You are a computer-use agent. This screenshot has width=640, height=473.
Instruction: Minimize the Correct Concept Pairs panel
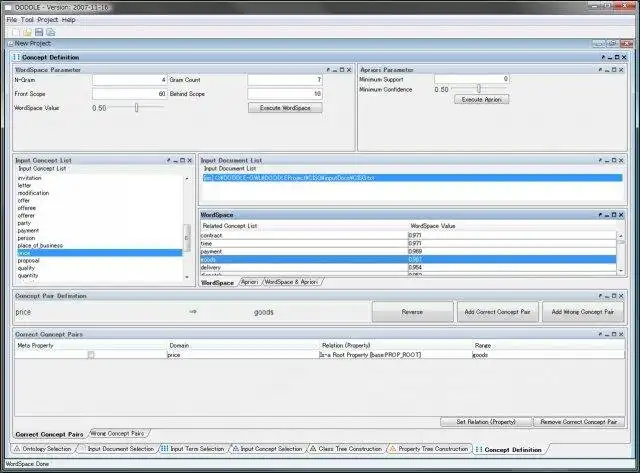tap(607, 334)
